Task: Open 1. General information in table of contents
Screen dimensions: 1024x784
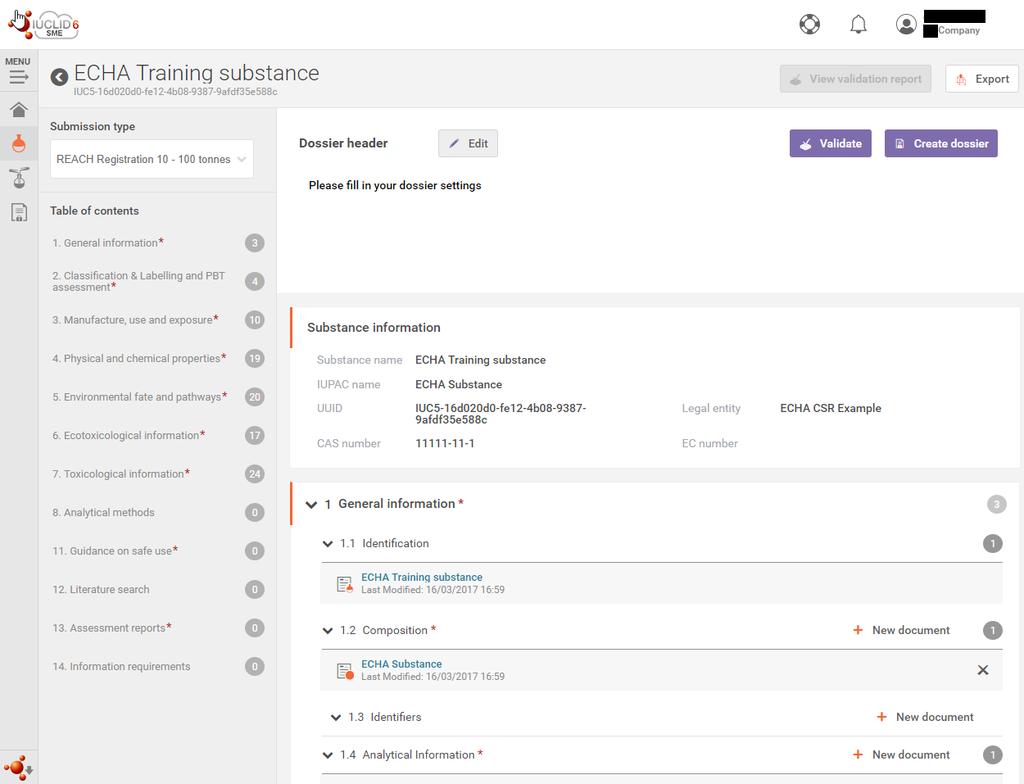Action: (x=108, y=242)
